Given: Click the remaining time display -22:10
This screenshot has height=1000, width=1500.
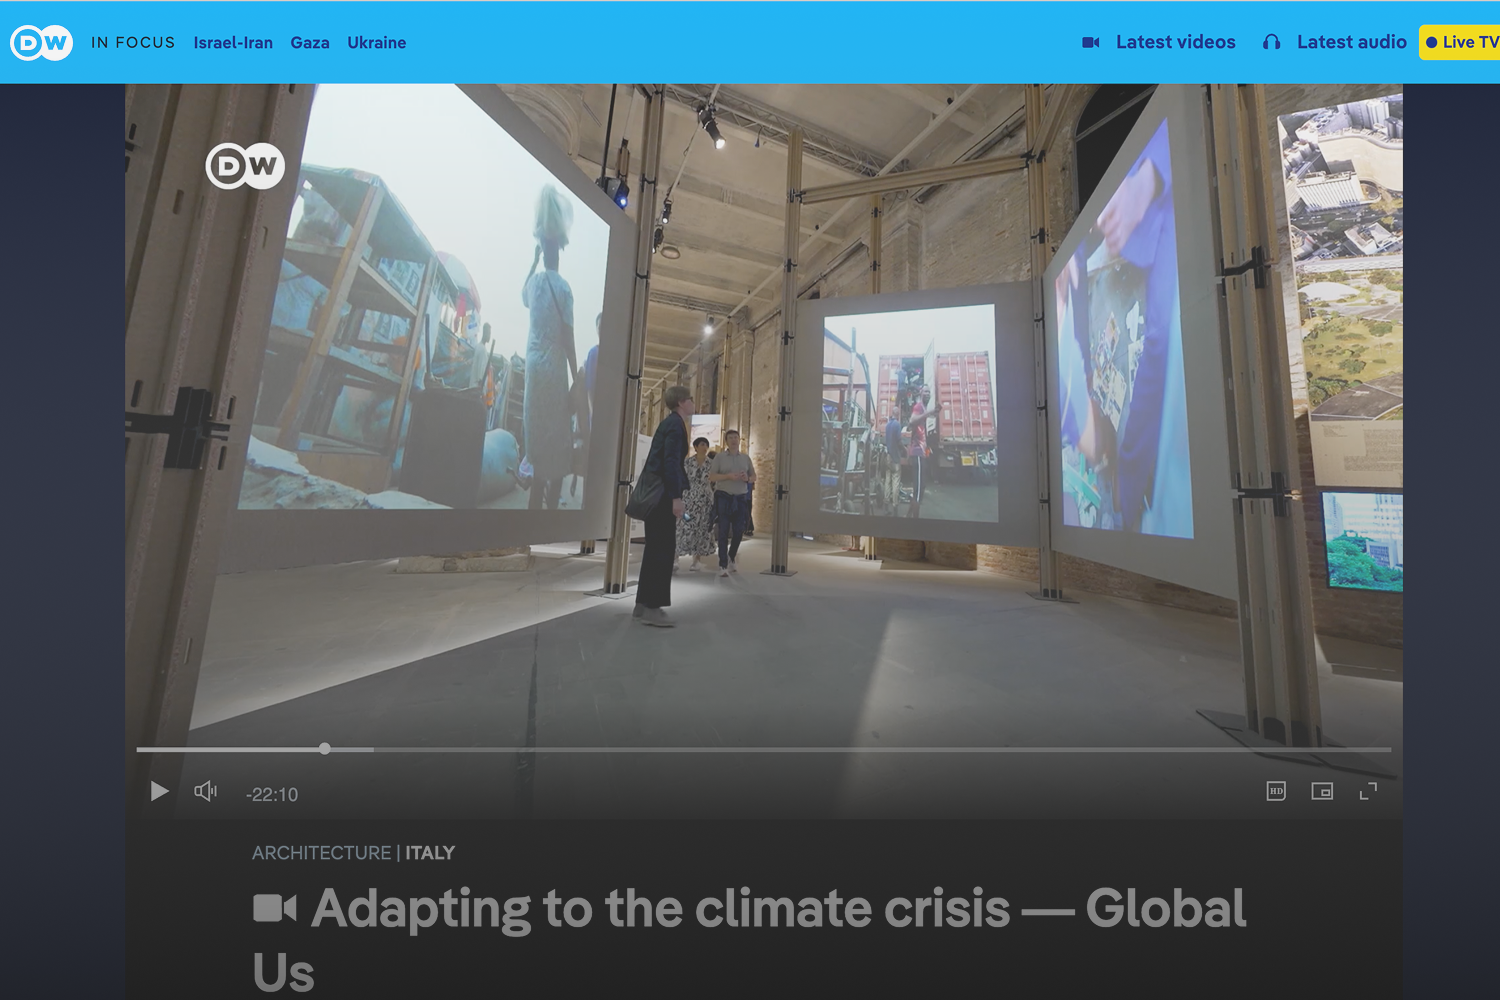Looking at the screenshot, I should point(272,795).
